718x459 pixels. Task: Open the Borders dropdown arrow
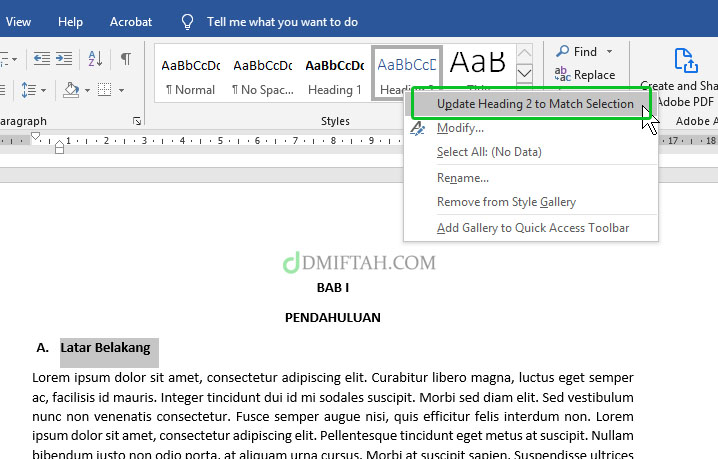[x=121, y=90]
